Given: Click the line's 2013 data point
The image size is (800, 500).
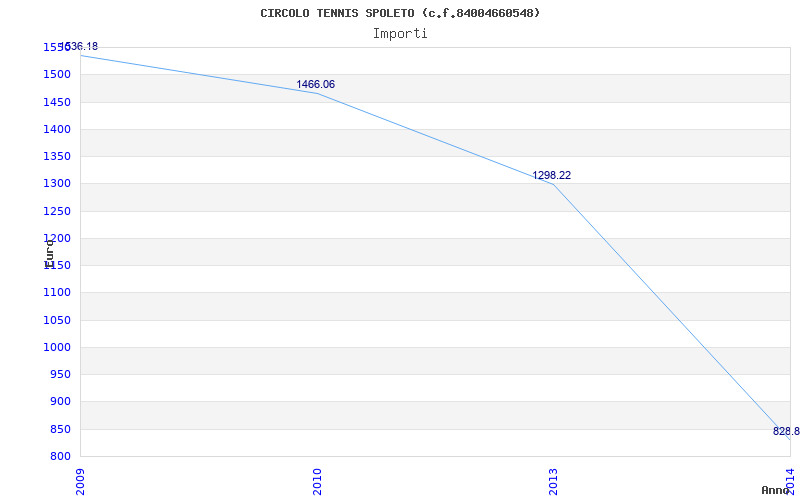Looking at the screenshot, I should point(554,184).
